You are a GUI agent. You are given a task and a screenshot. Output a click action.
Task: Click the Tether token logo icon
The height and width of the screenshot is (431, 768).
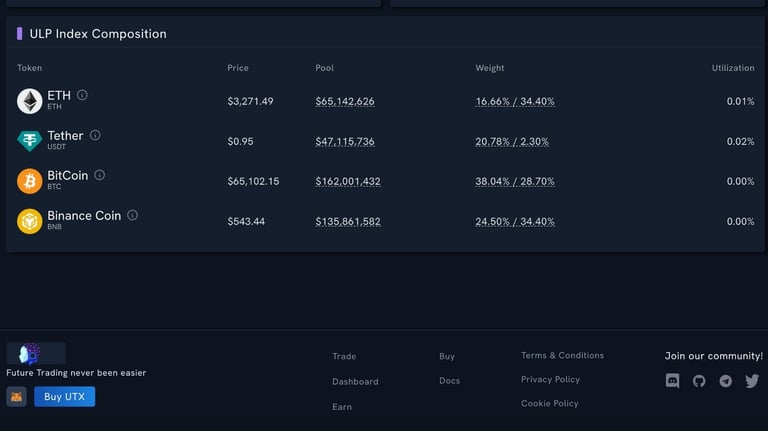pyautogui.click(x=29, y=141)
